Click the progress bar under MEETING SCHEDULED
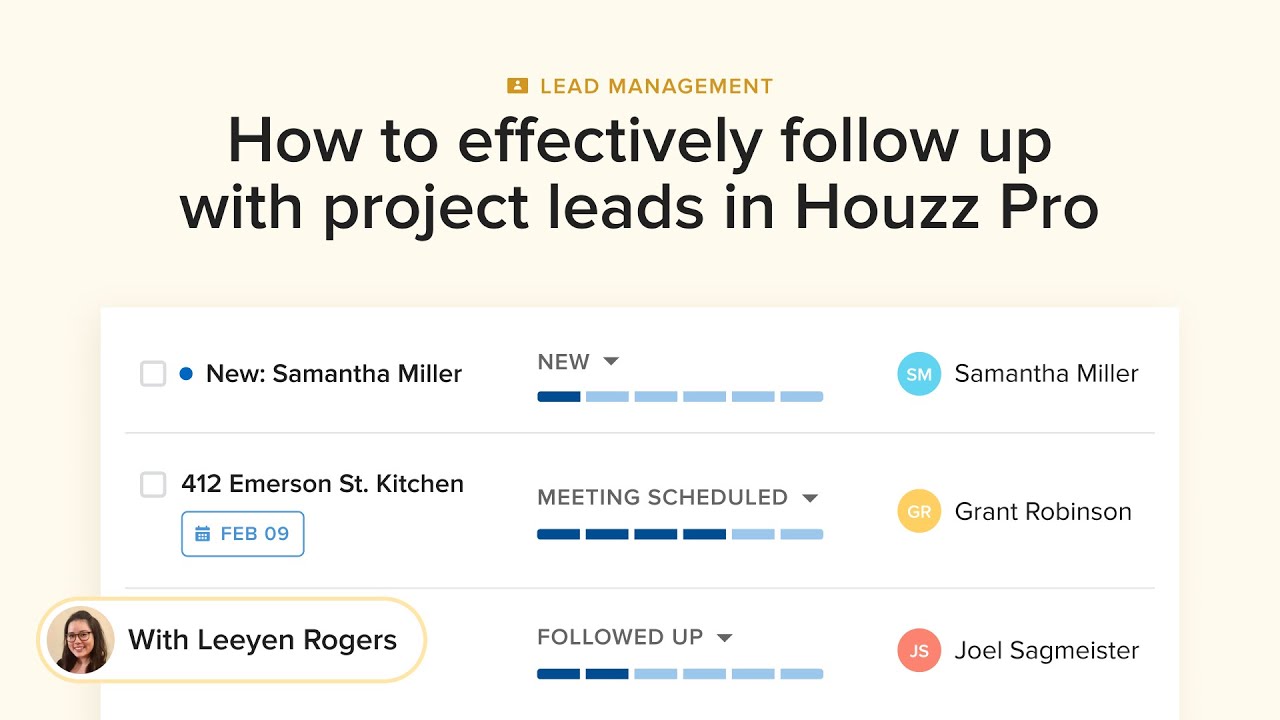 (x=680, y=534)
